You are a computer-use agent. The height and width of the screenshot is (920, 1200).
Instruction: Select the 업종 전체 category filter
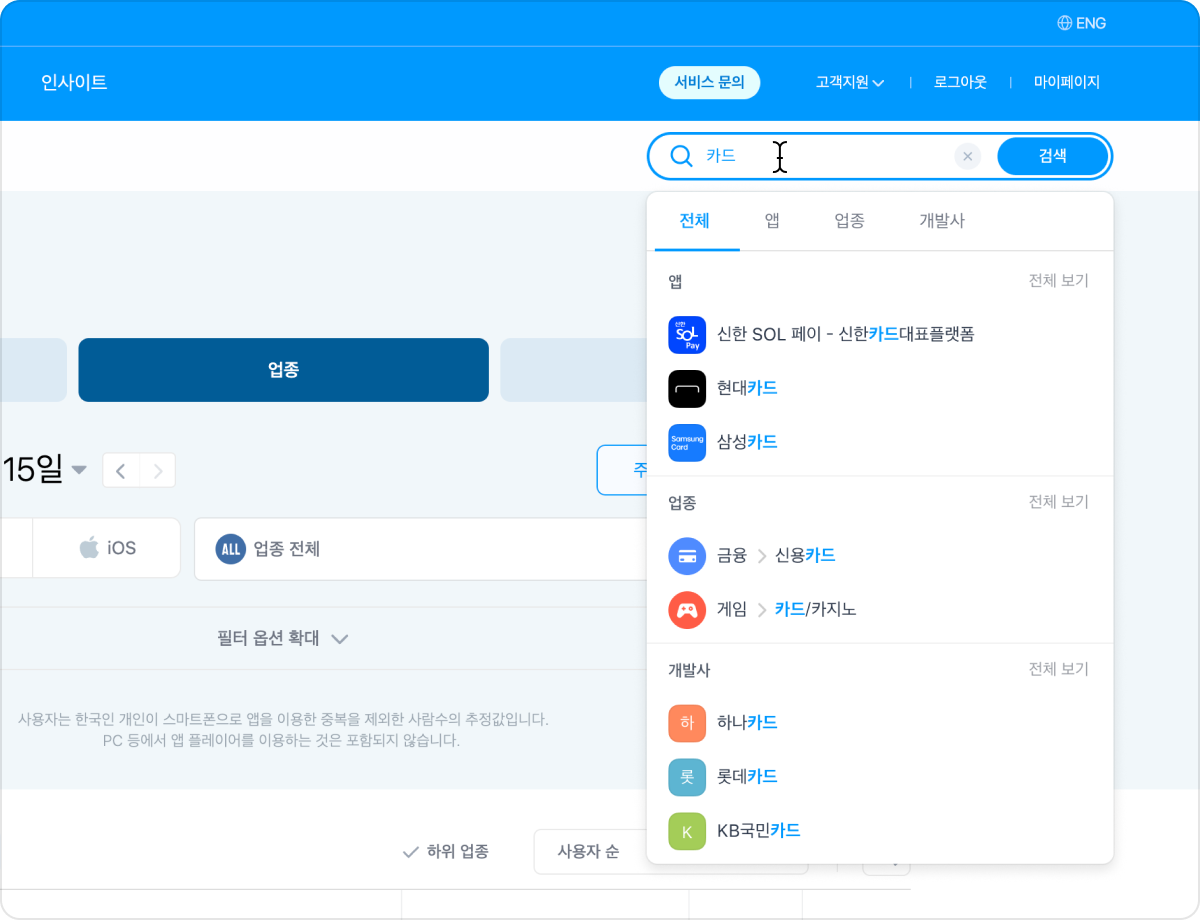pyautogui.click(x=420, y=548)
